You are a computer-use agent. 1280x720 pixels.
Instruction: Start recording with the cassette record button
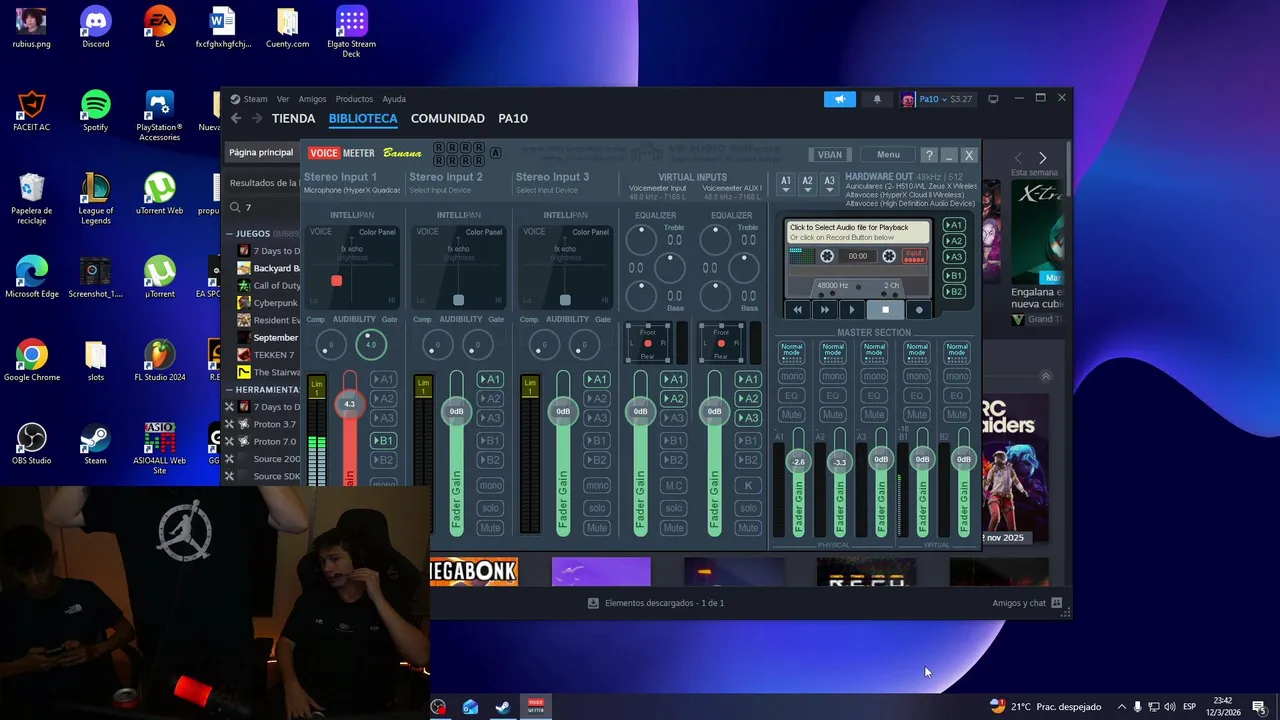click(x=919, y=310)
